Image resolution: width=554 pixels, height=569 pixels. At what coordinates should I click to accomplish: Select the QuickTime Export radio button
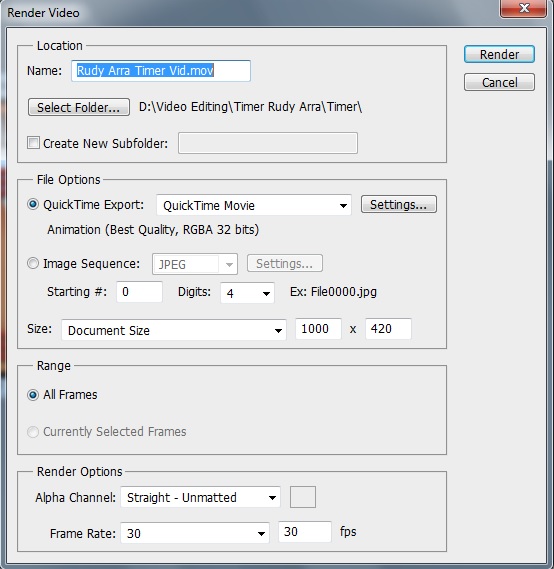pos(33,205)
